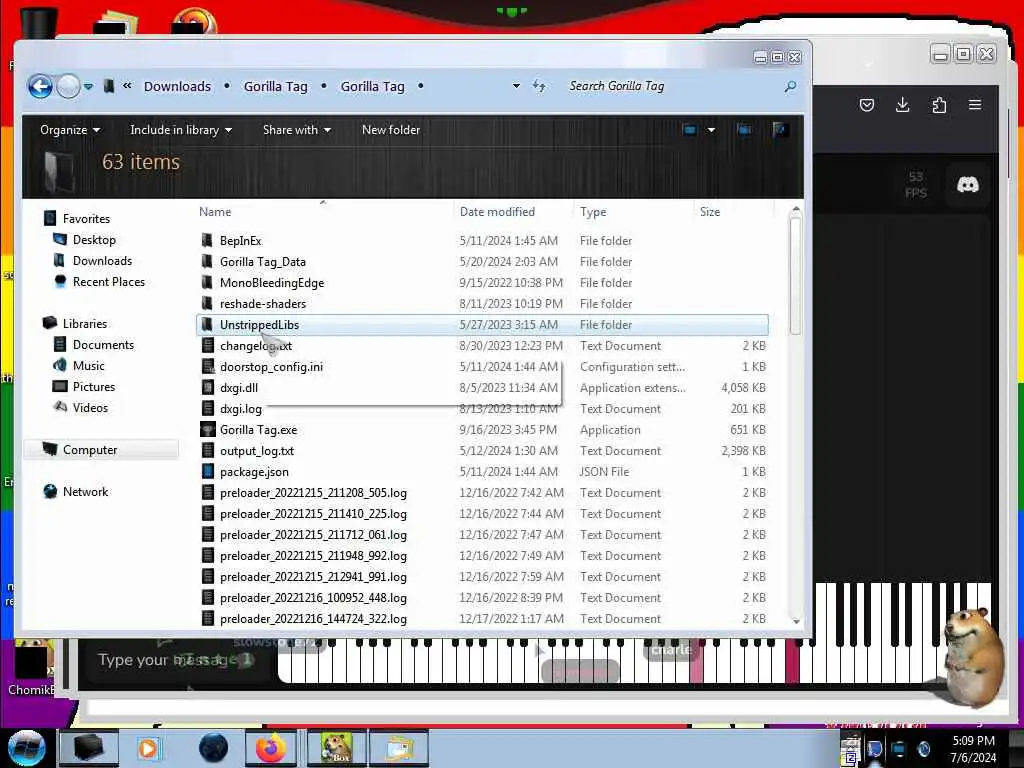
Task: Select the MonoBleedingEdge folder icon
Action: click(x=207, y=282)
